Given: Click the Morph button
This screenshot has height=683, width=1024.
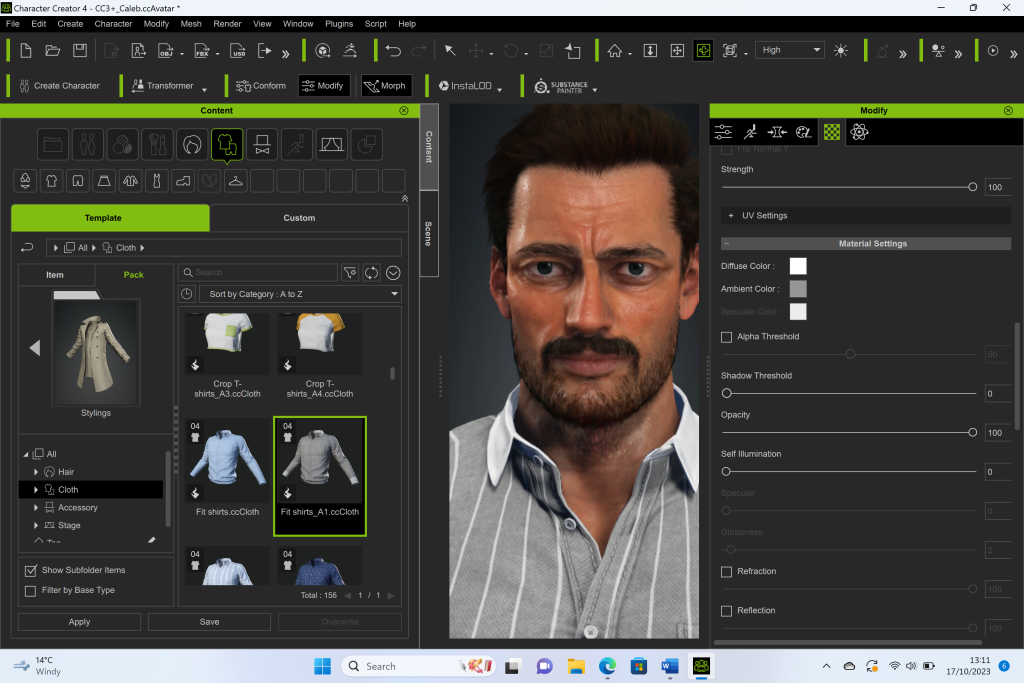Looking at the screenshot, I should pyautogui.click(x=385, y=86).
